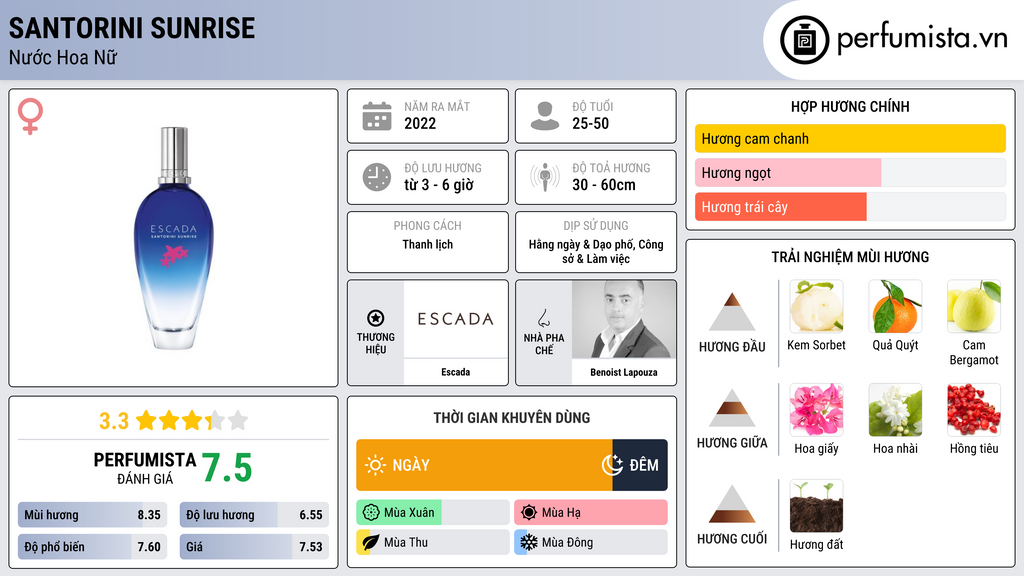Select the Mùa Hạ season bar
The height and width of the screenshot is (576, 1024).
[590, 512]
